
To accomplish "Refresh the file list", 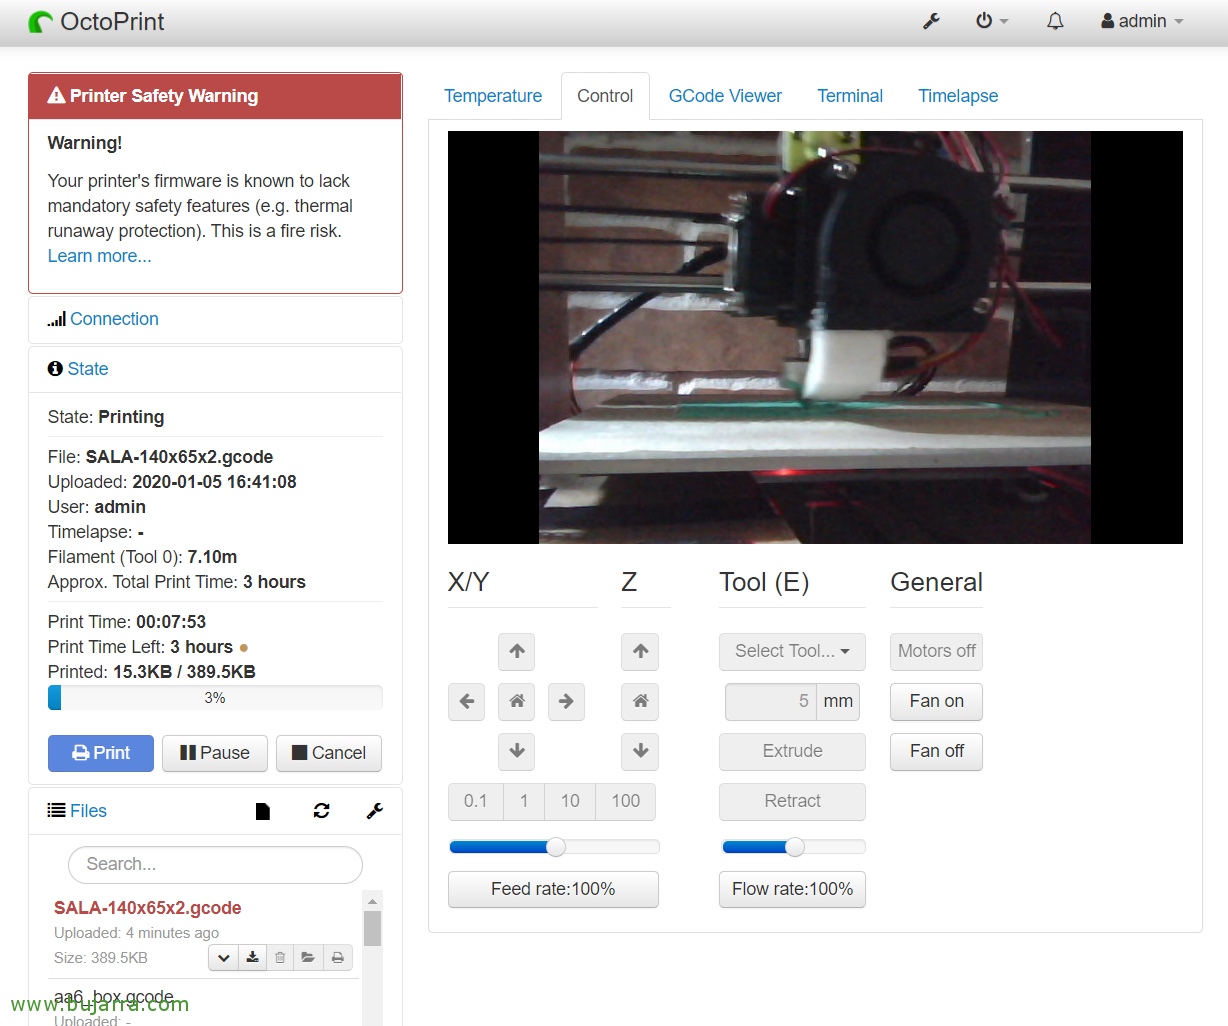I will 321,811.
